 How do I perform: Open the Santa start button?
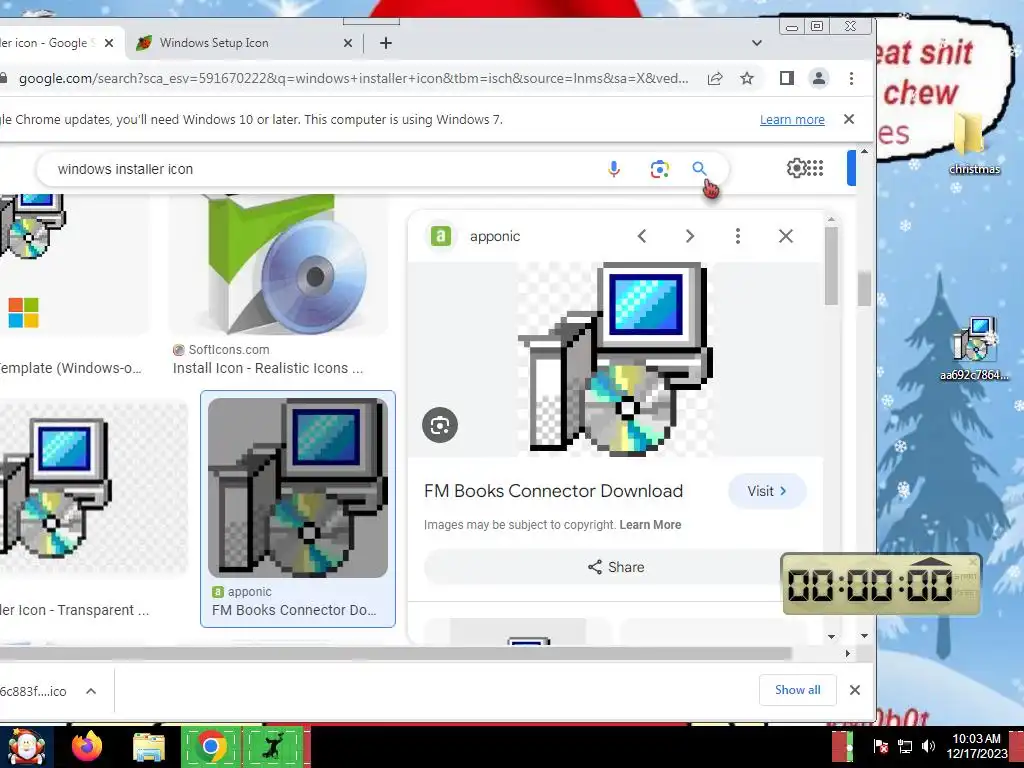pyautogui.click(x=26, y=746)
